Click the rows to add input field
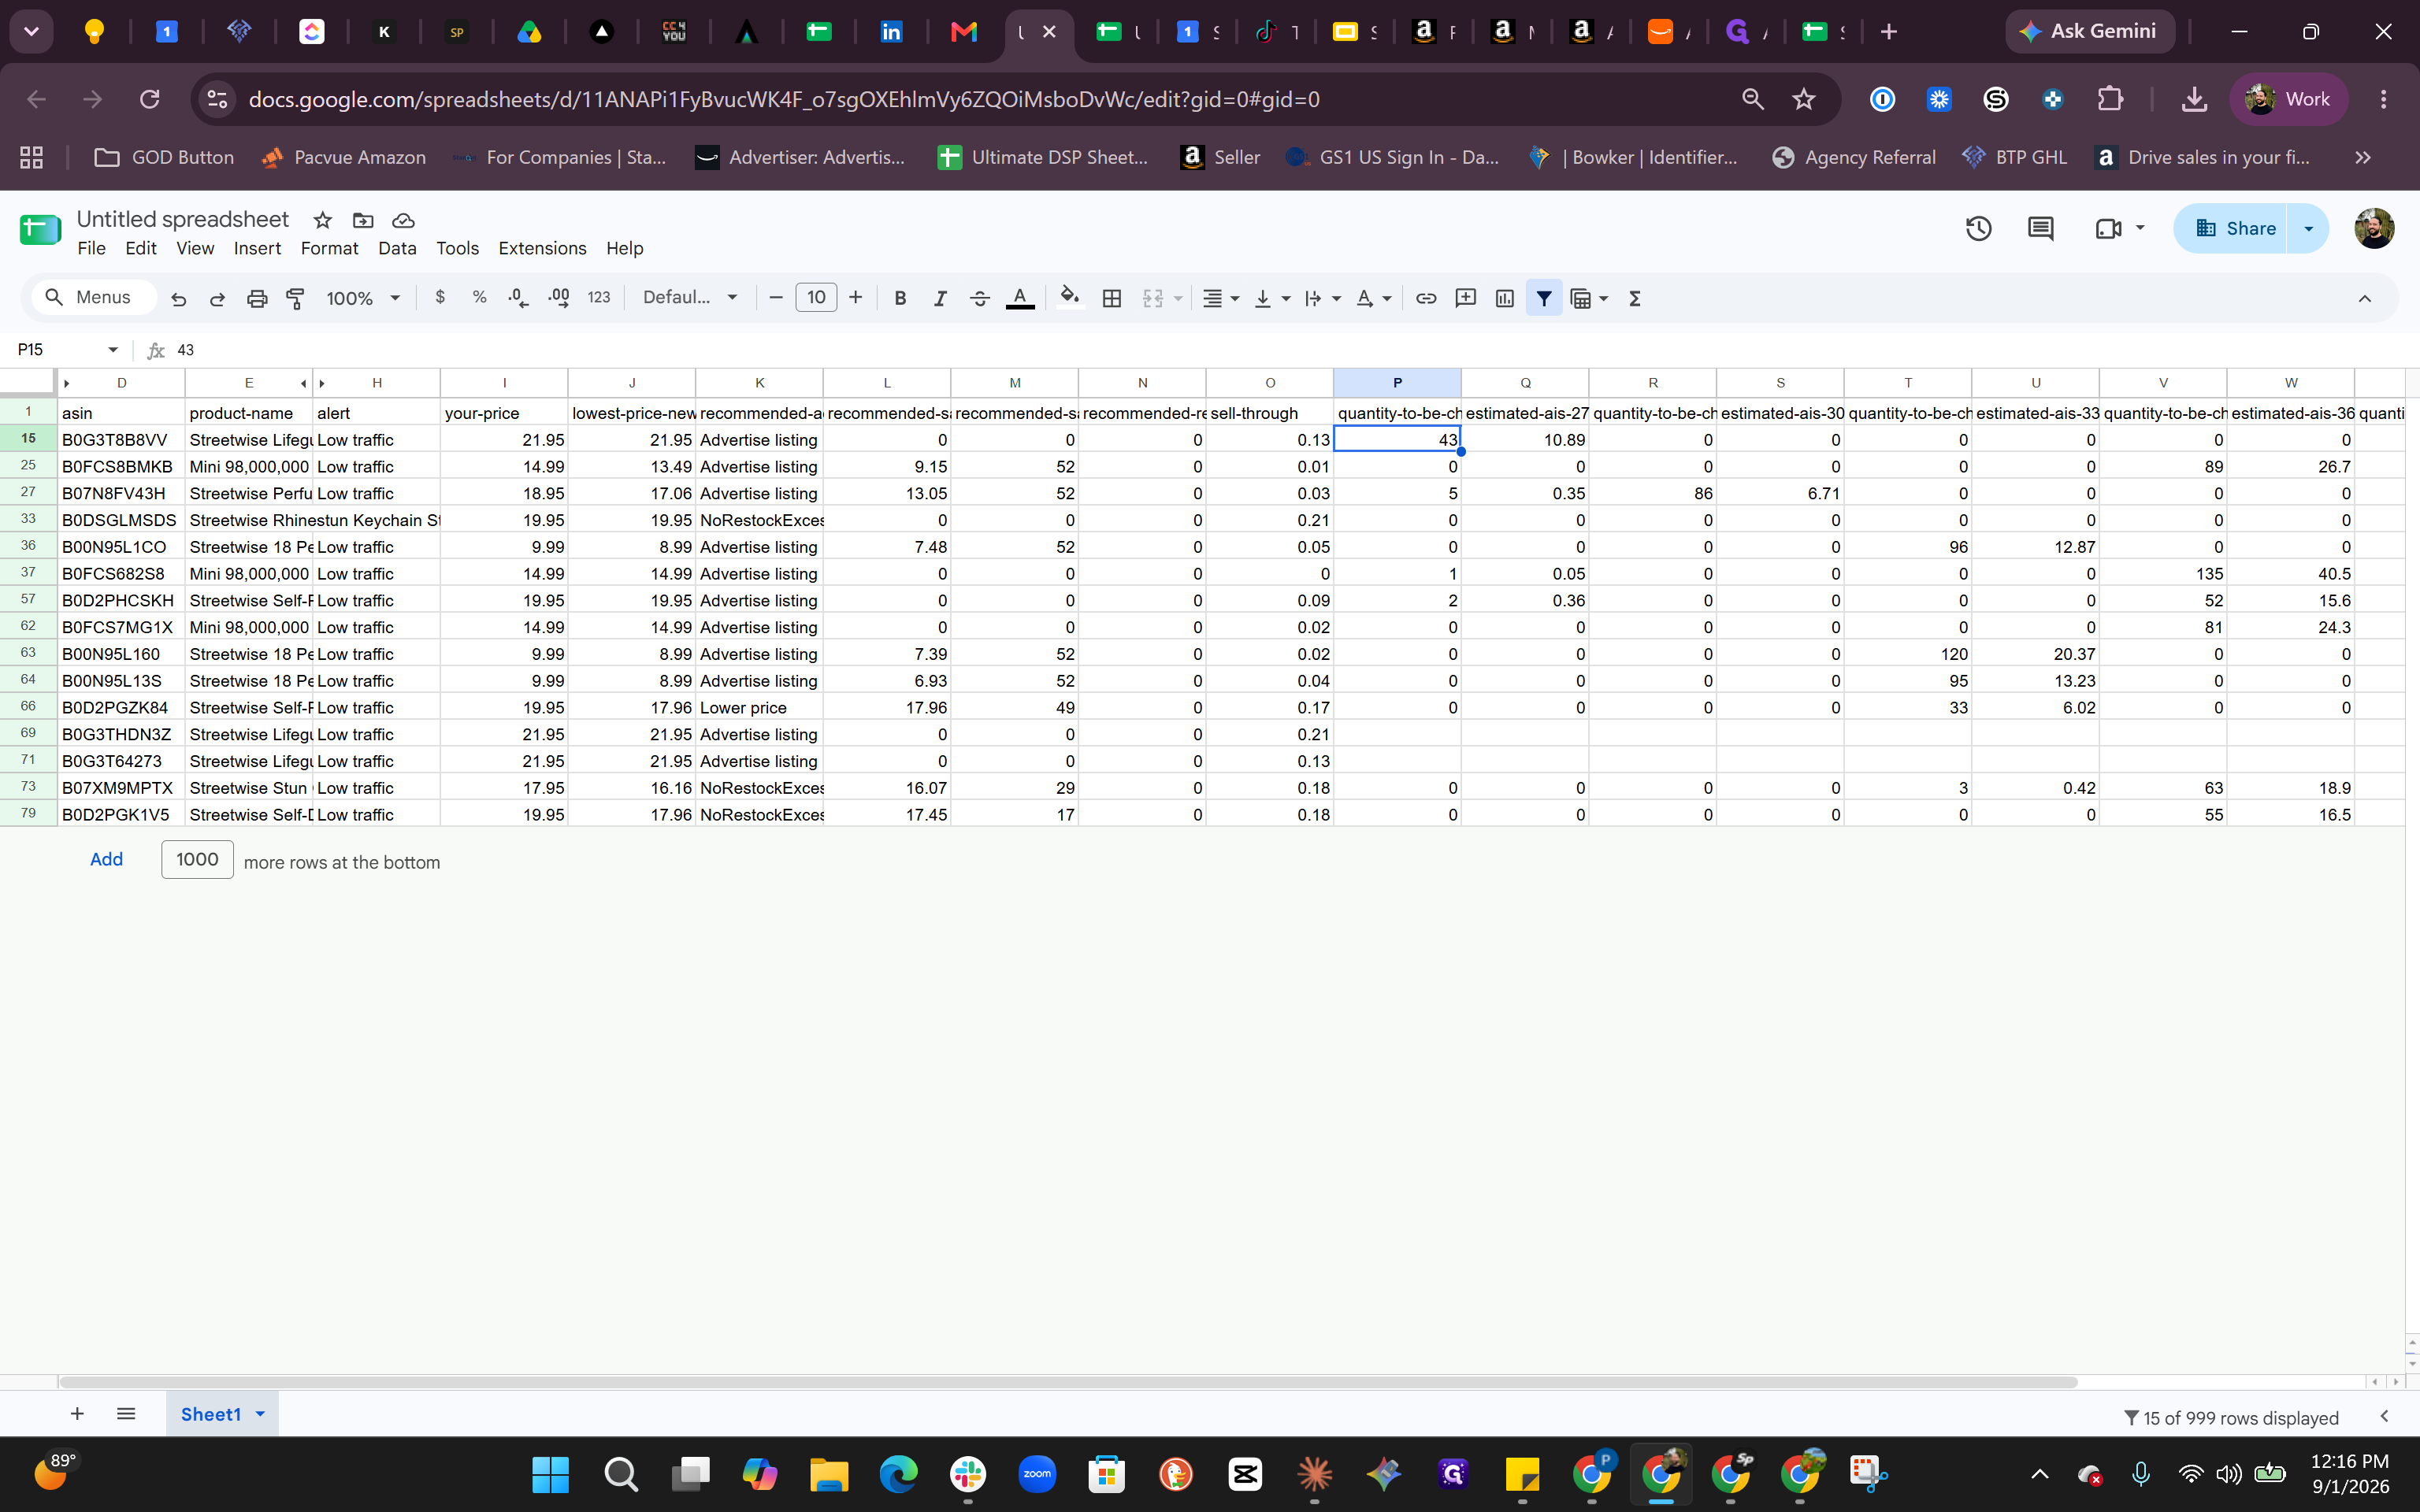Screen dimensions: 2420x1512 point(197,859)
